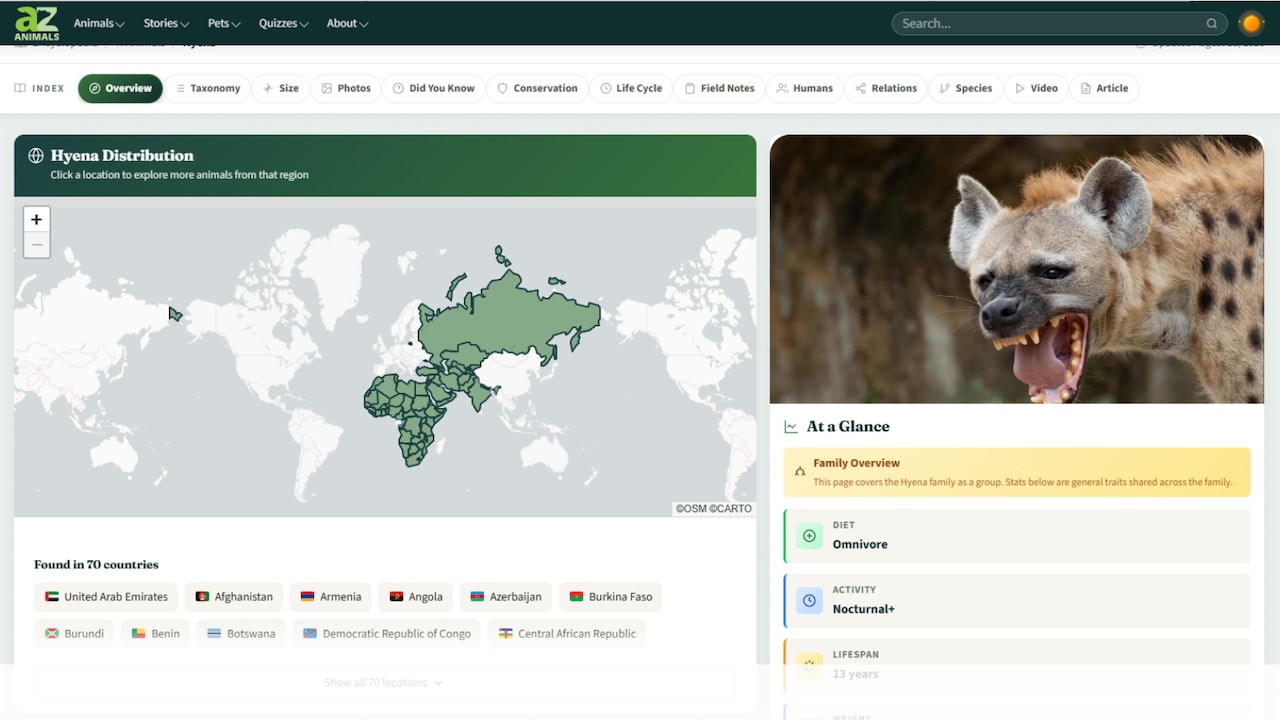Screen dimensions: 1280x720
Task: Select the Afghanistan country chip
Action: 234,597
